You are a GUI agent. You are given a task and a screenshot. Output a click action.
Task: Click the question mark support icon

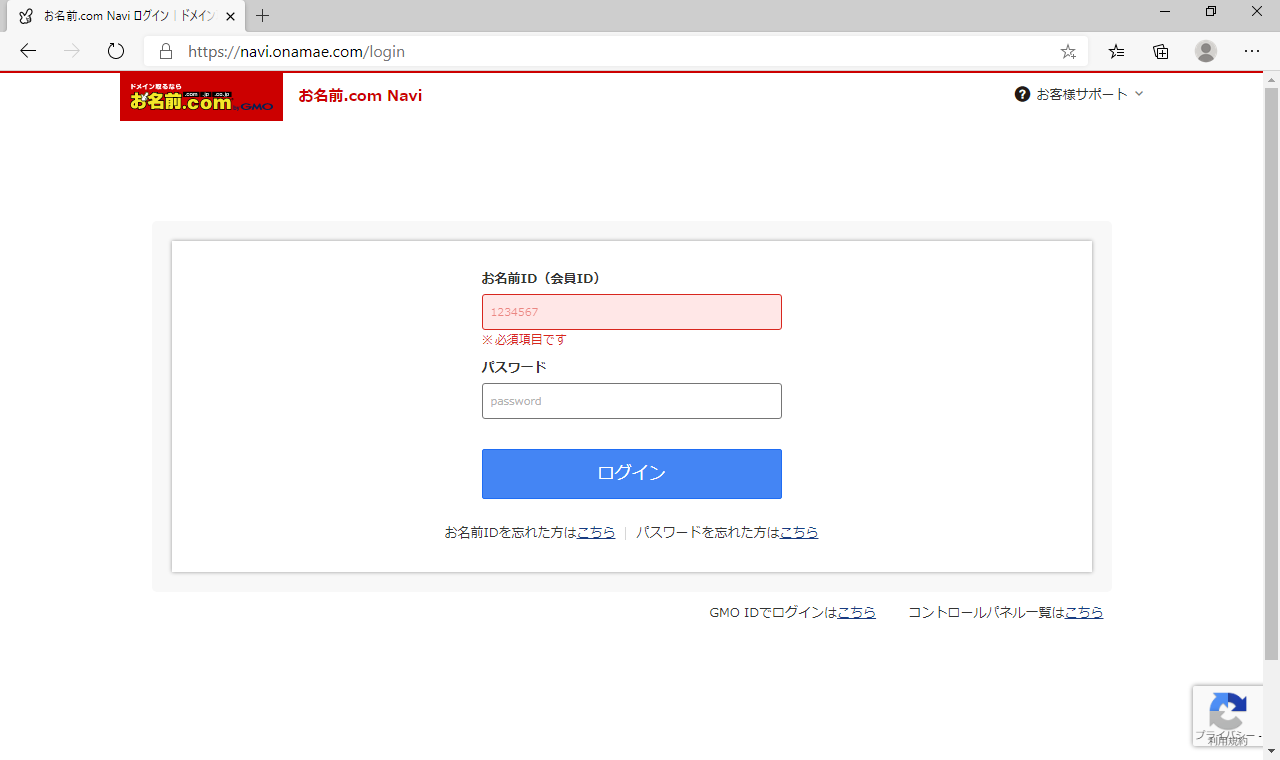(x=1022, y=94)
